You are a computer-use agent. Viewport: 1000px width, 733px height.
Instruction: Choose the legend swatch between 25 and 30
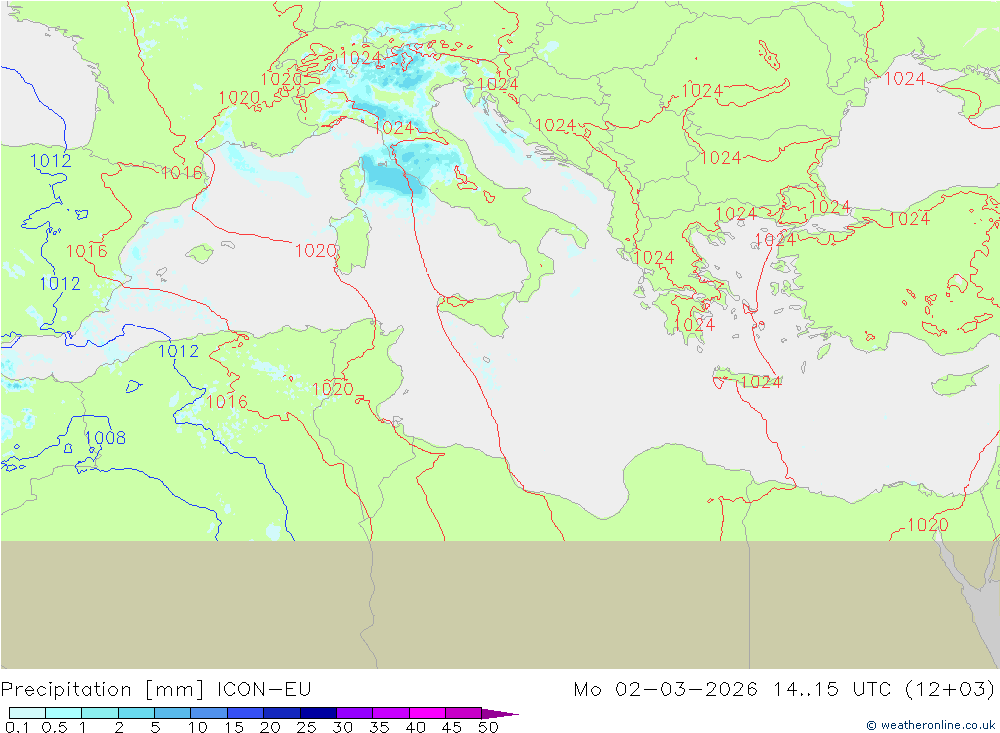point(318,713)
